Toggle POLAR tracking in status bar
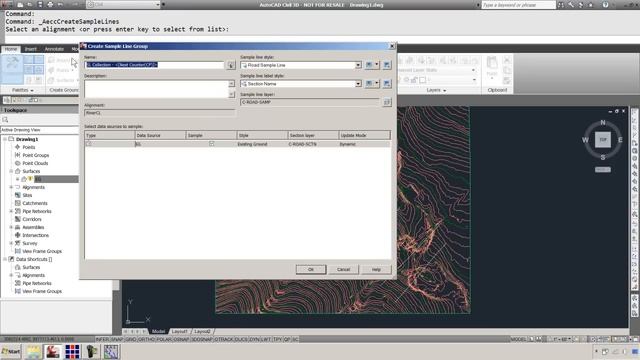 [164, 339]
